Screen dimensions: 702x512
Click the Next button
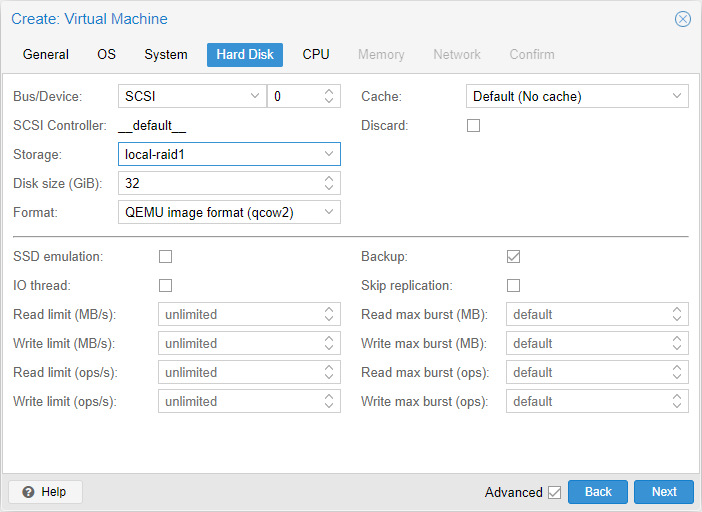(664, 492)
